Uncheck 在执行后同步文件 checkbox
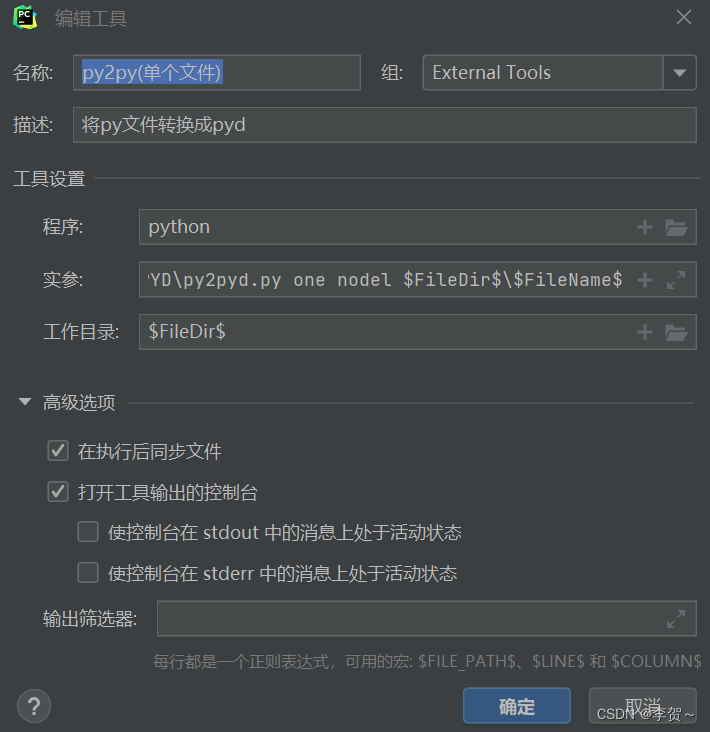The image size is (710, 732). tap(58, 451)
